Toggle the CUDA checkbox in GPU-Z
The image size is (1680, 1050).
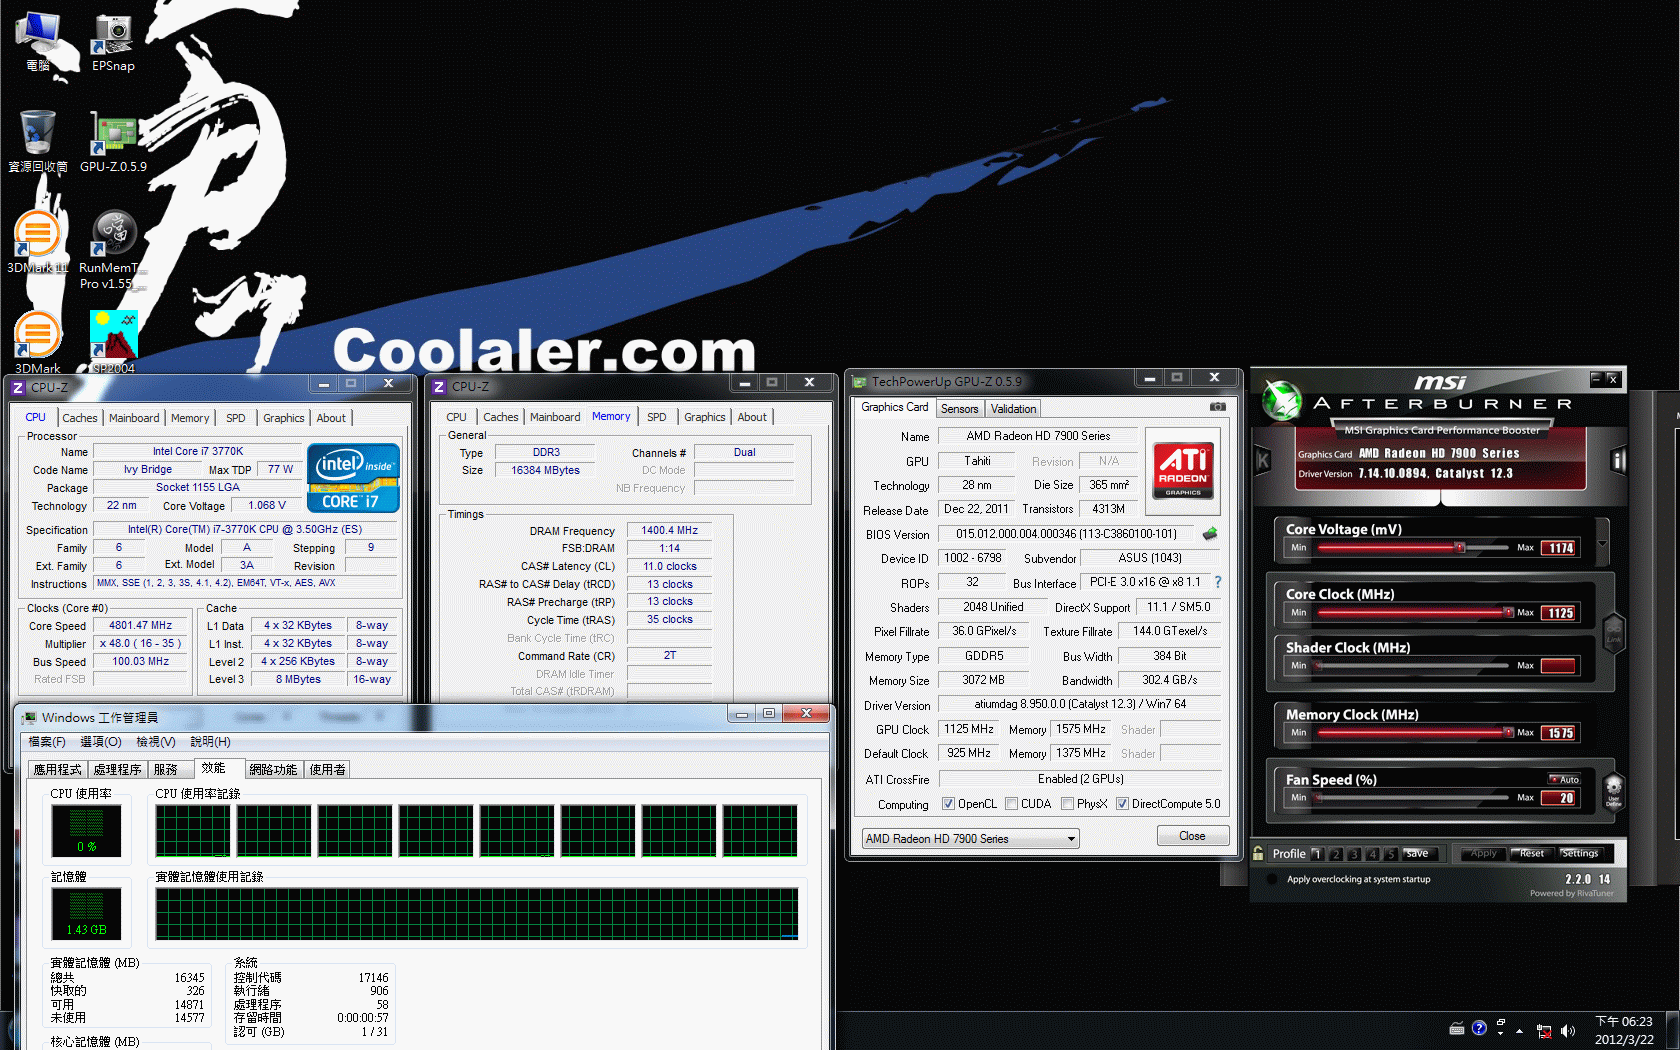tap(1011, 803)
